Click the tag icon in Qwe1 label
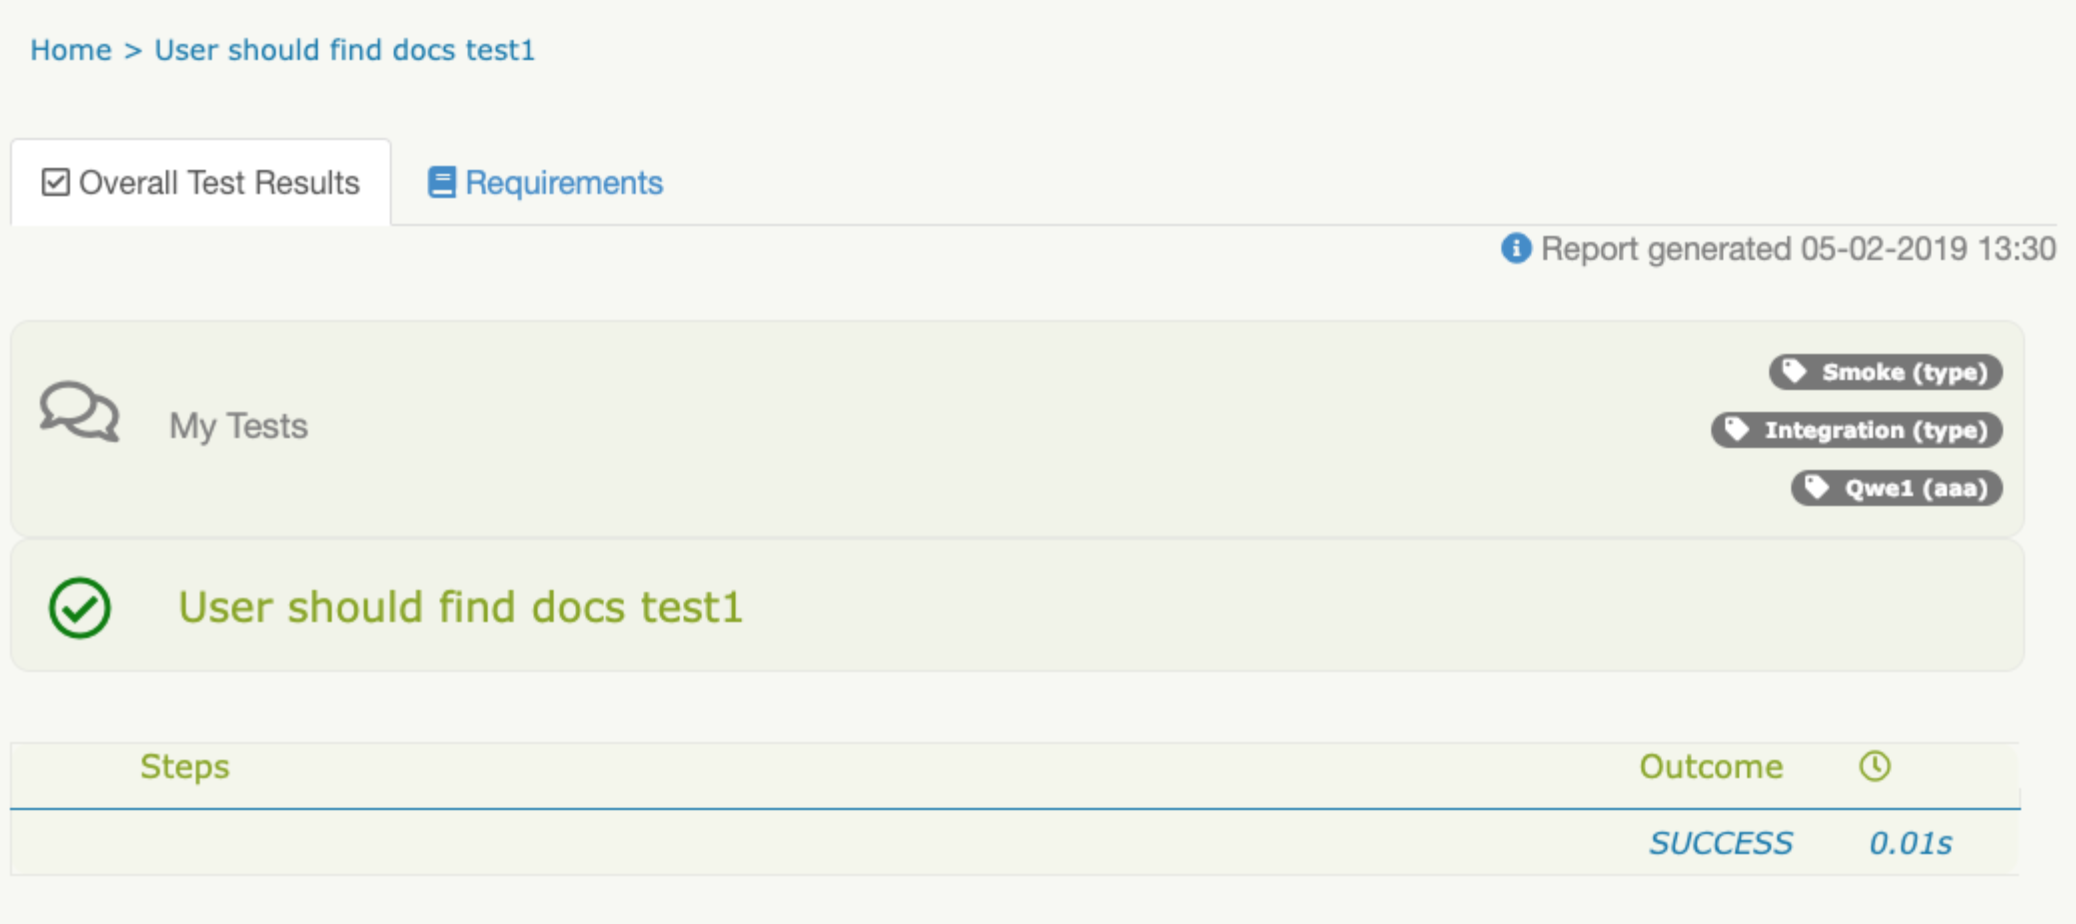 1817,487
